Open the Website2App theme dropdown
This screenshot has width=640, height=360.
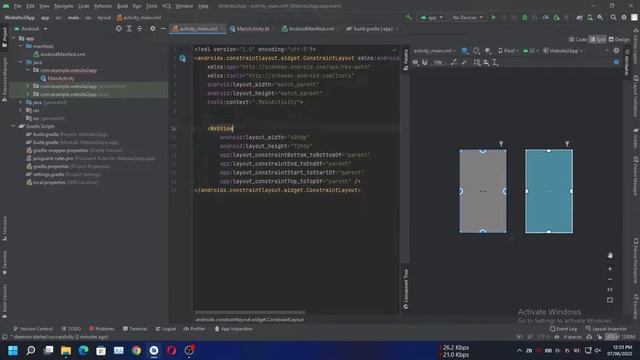pyautogui.click(x=563, y=51)
